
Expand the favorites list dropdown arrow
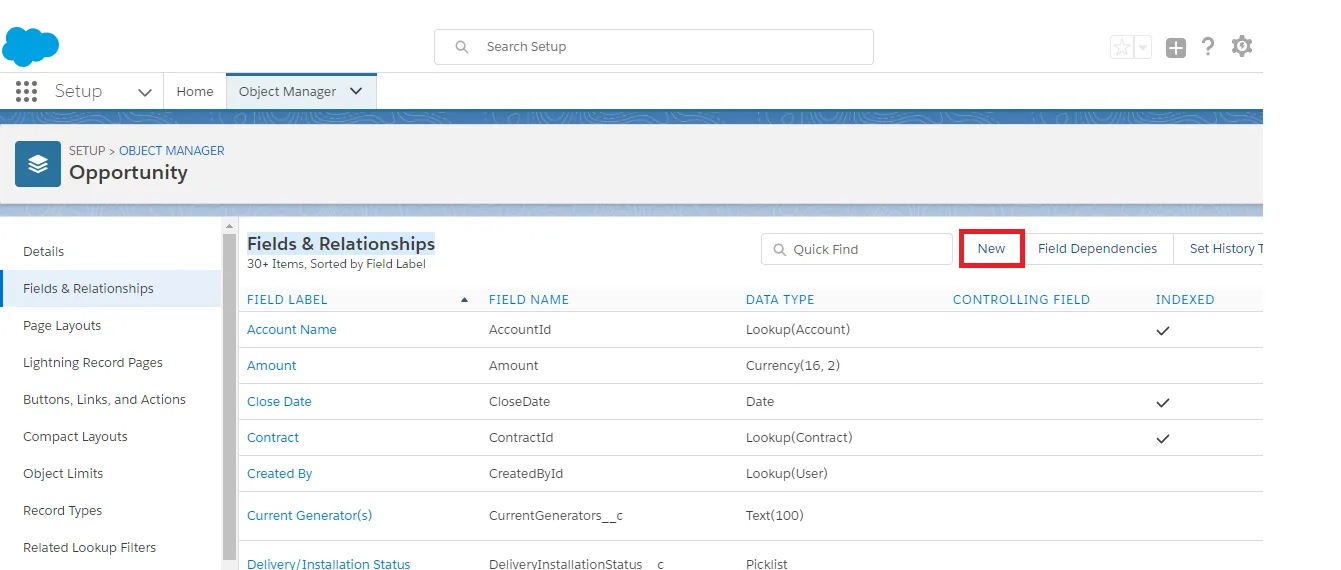[x=1143, y=47]
